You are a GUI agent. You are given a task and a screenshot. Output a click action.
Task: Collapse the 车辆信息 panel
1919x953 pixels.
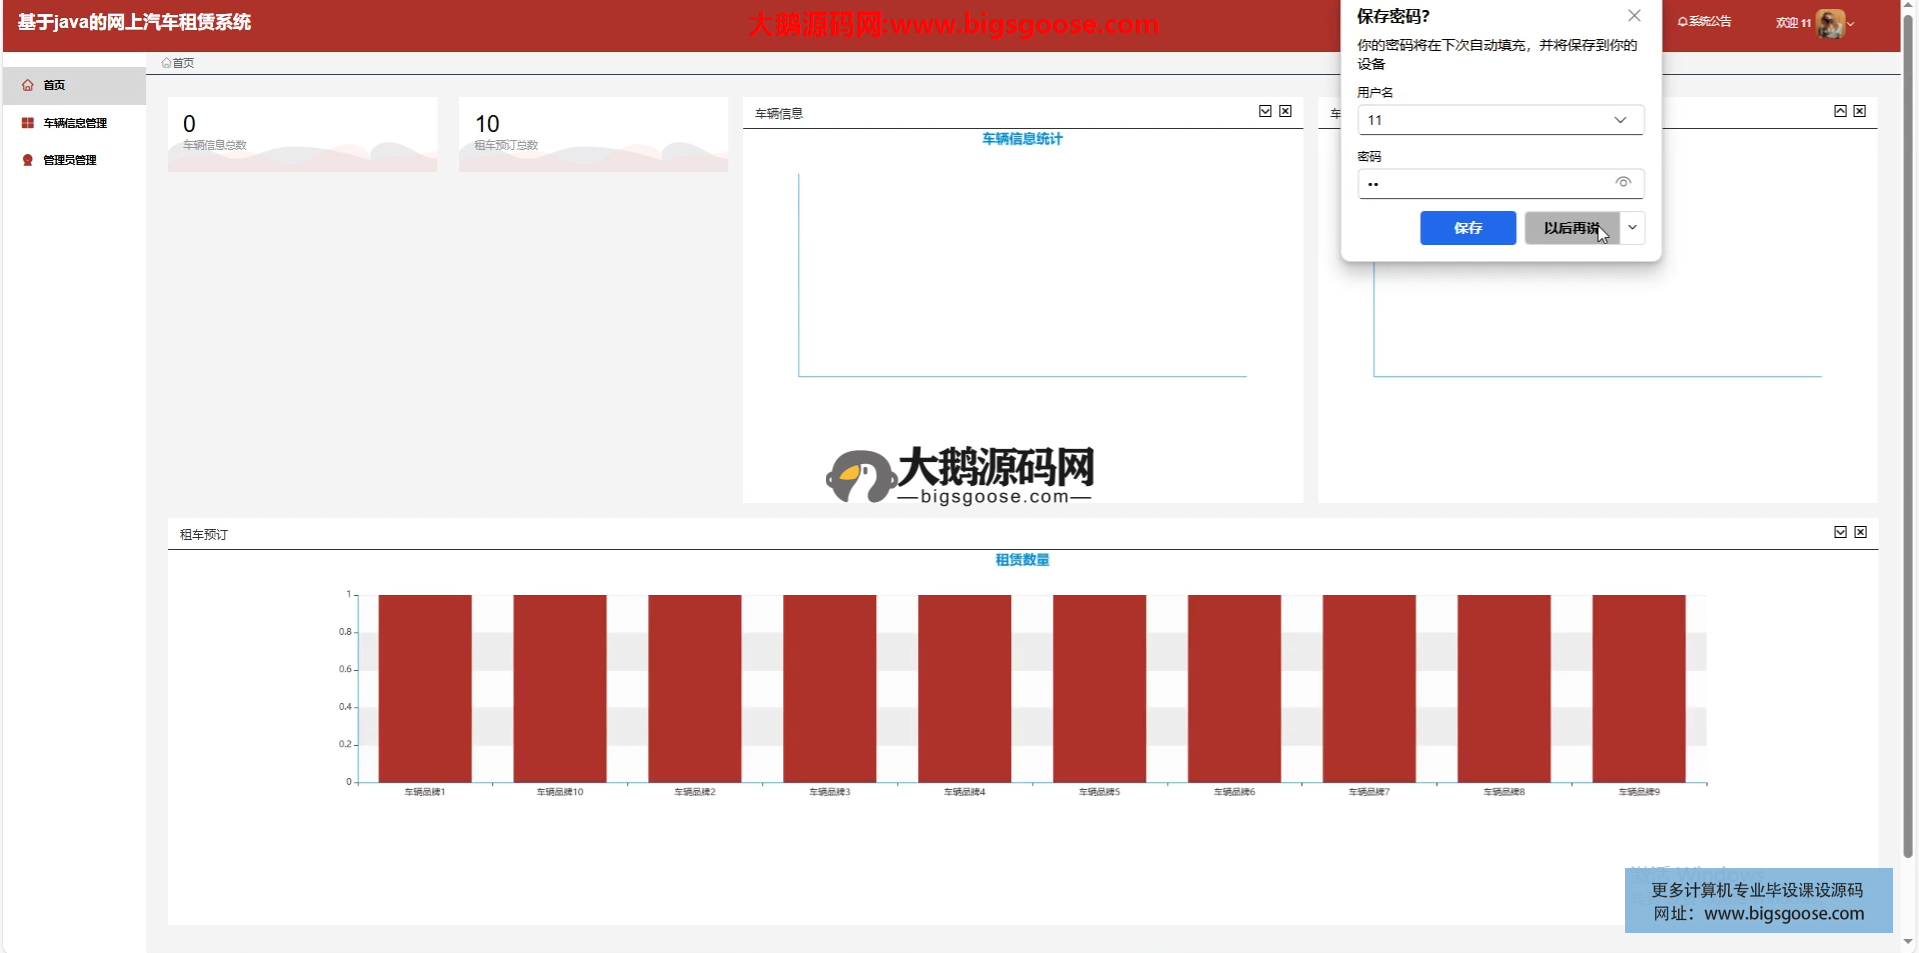[1265, 112]
